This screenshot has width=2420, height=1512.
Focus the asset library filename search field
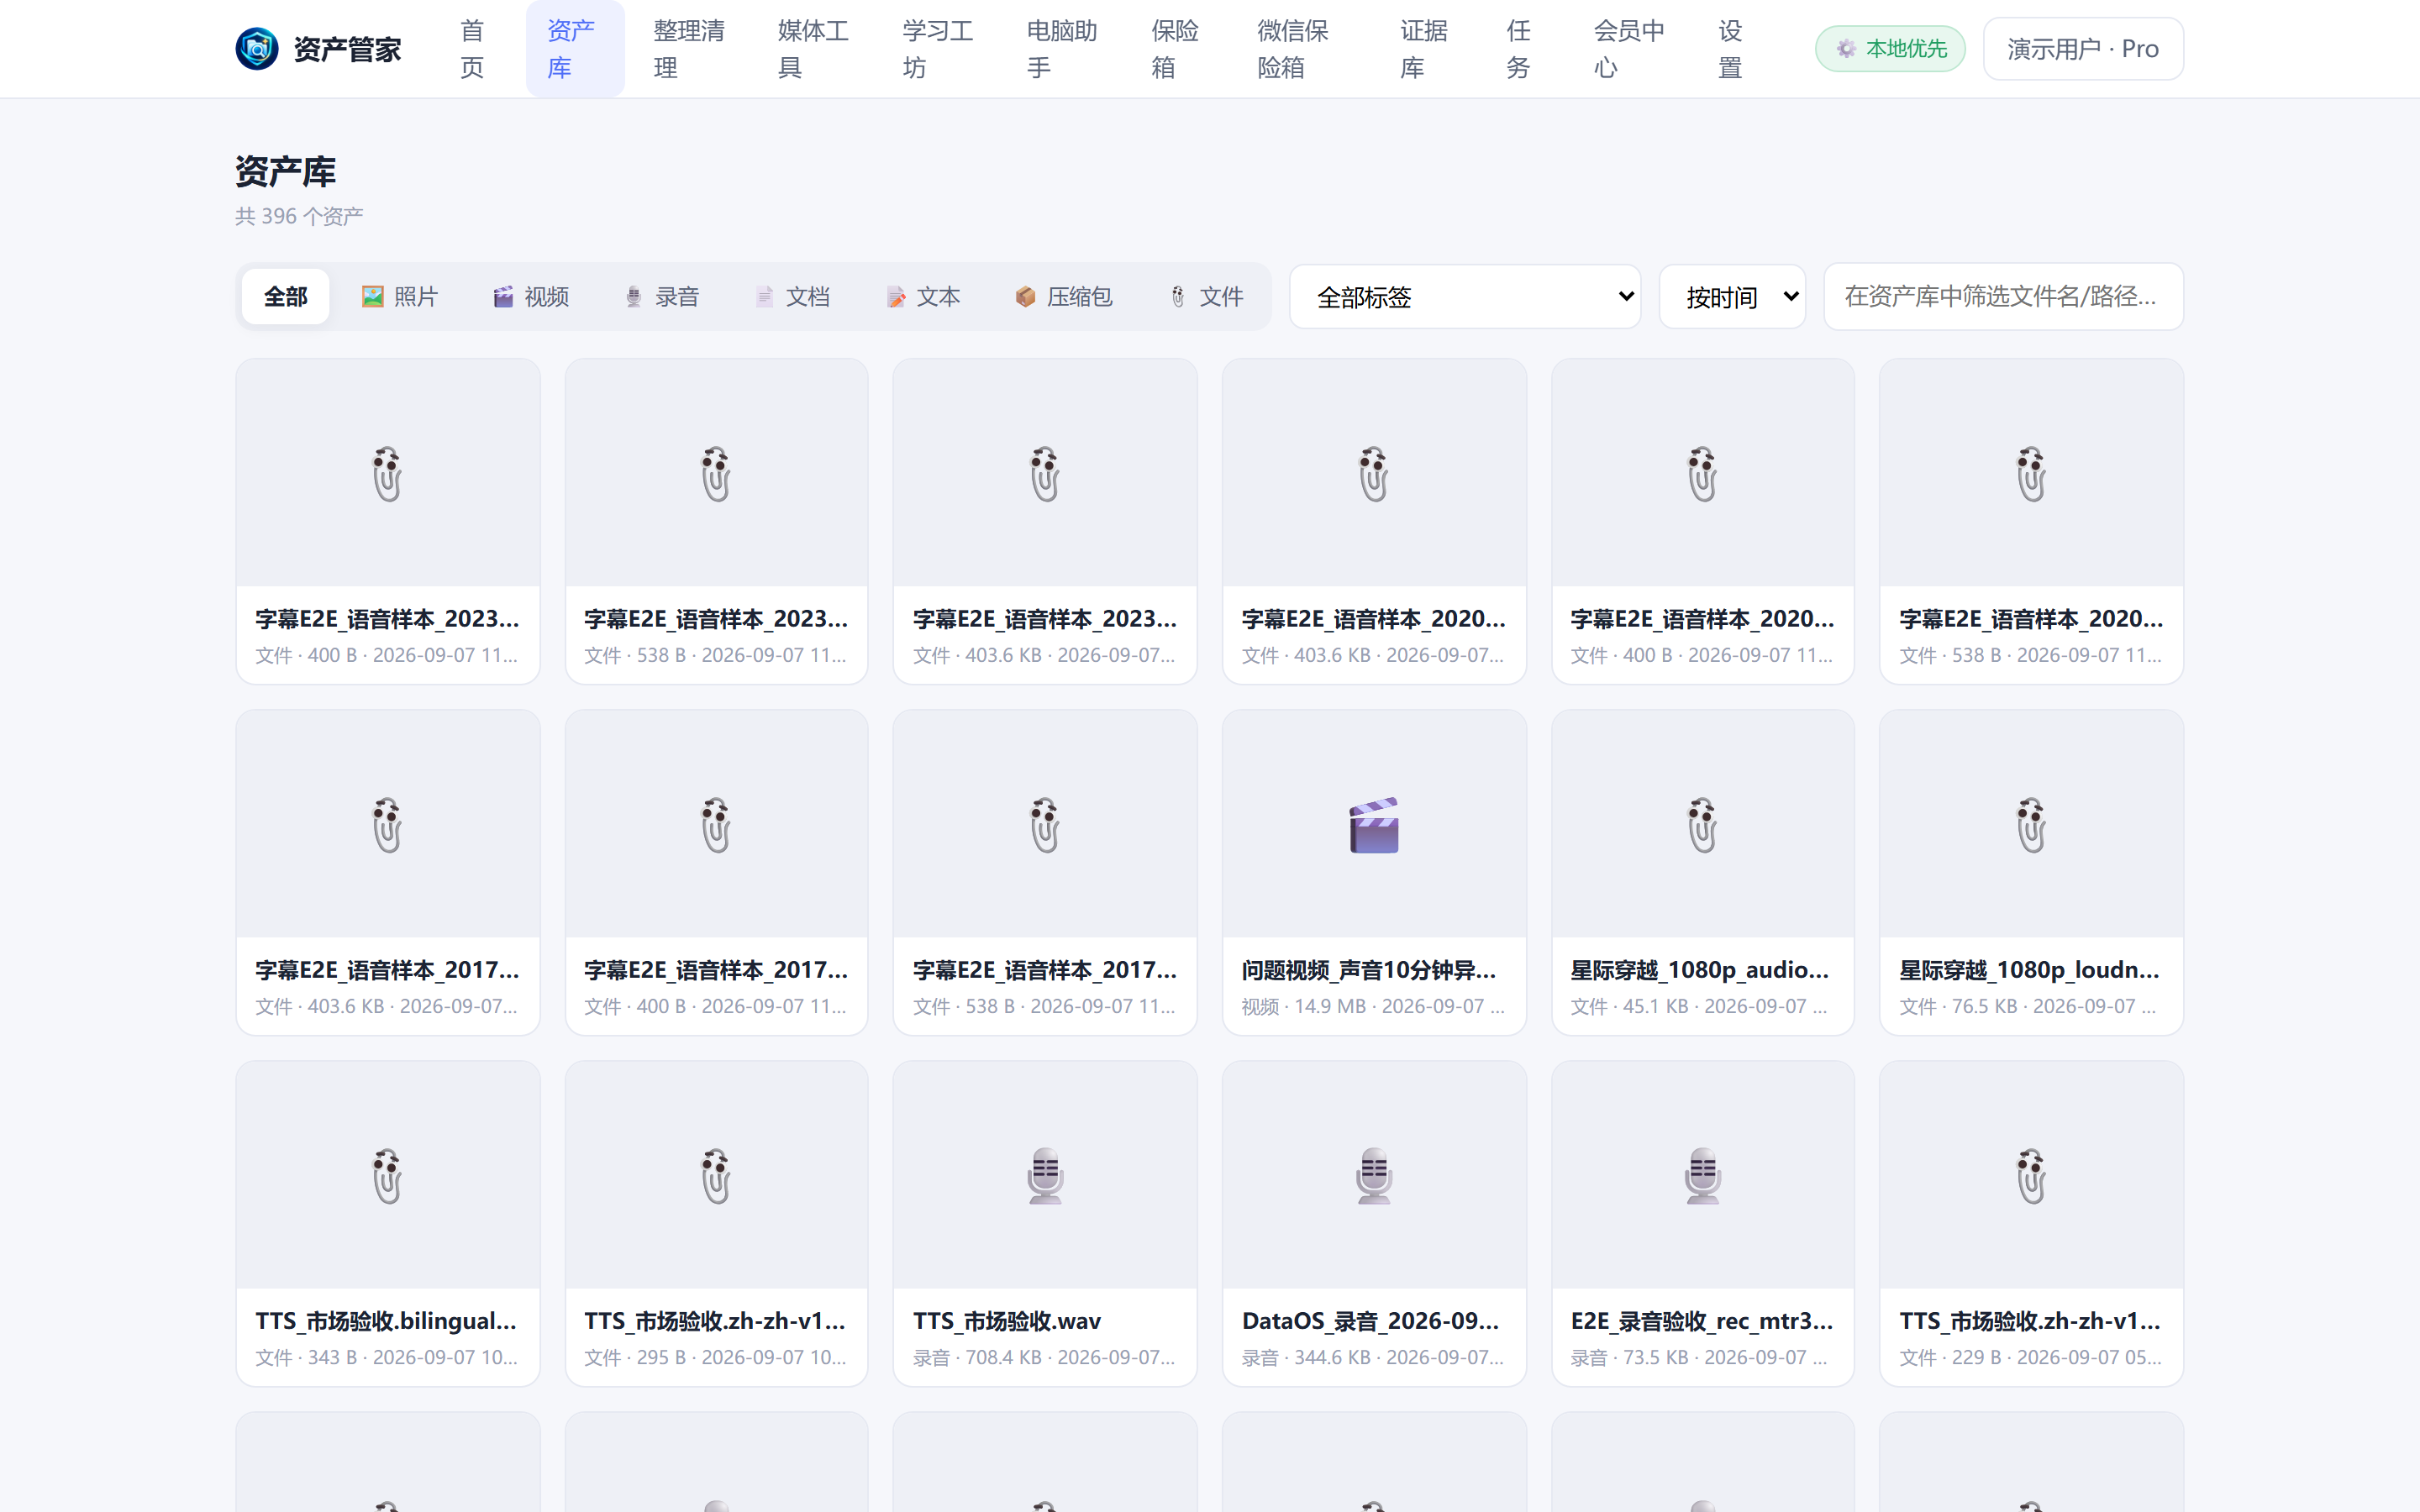pos(2003,297)
